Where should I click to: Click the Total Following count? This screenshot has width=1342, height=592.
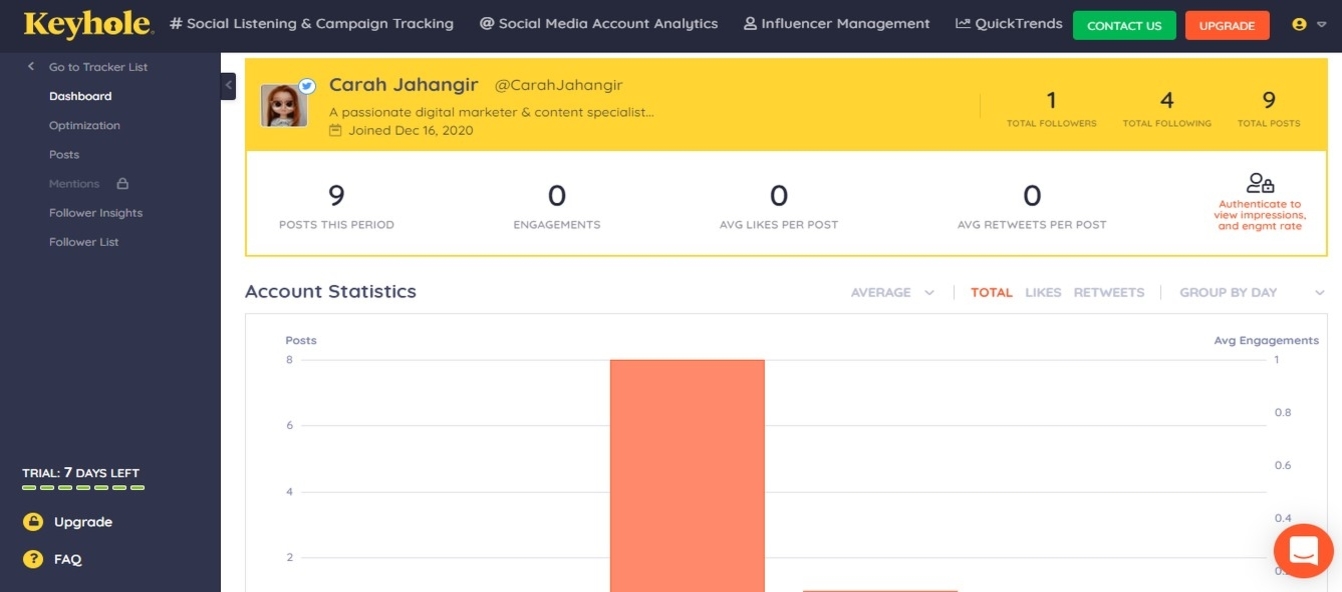coord(1166,100)
